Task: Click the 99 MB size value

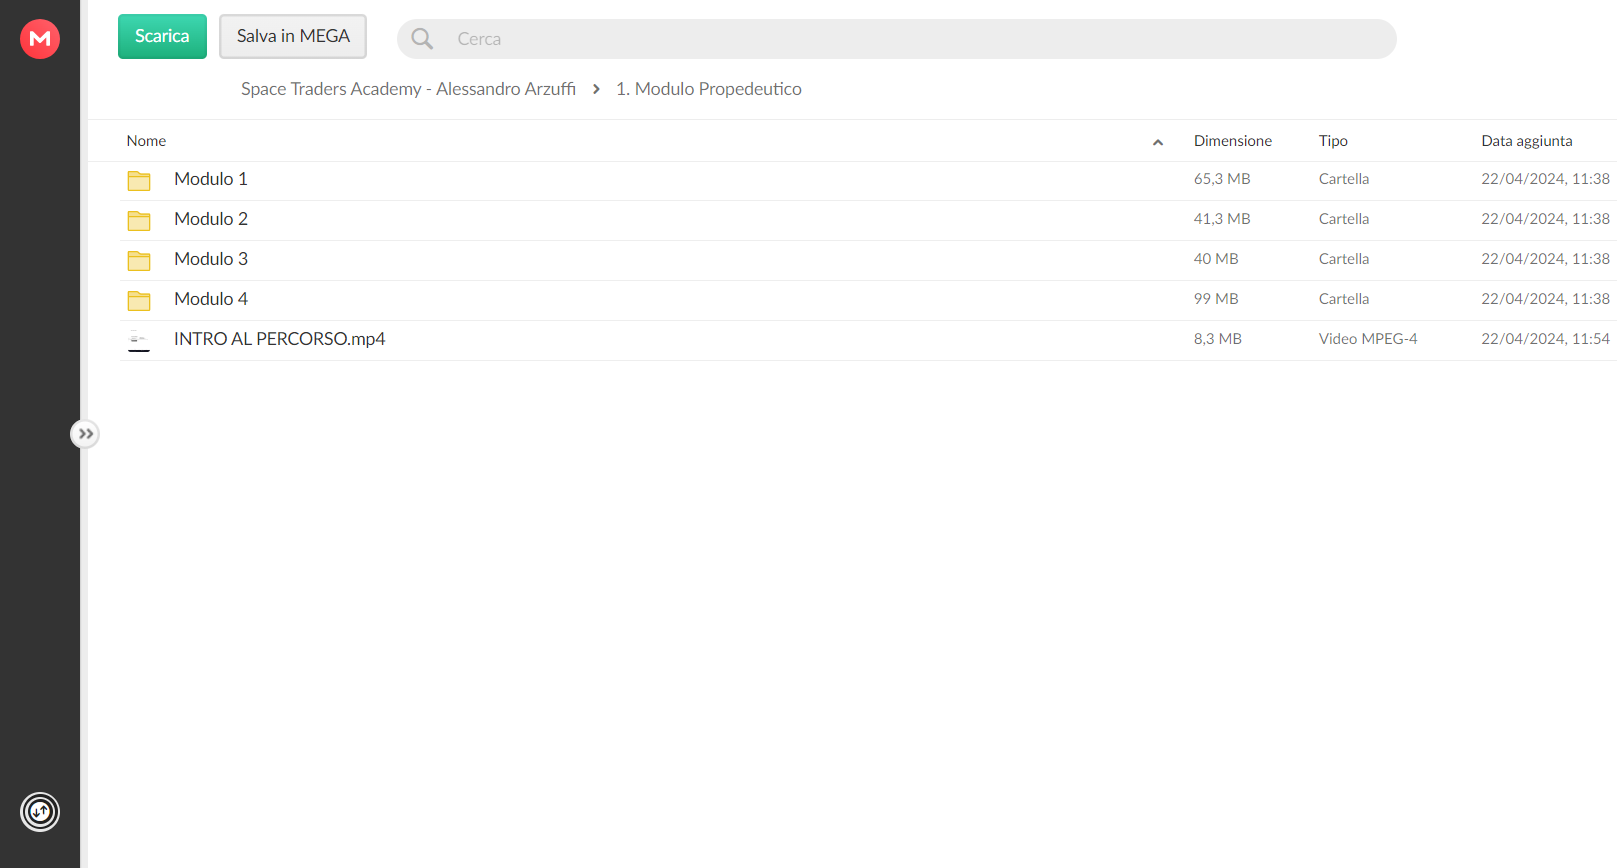Action: (x=1216, y=299)
